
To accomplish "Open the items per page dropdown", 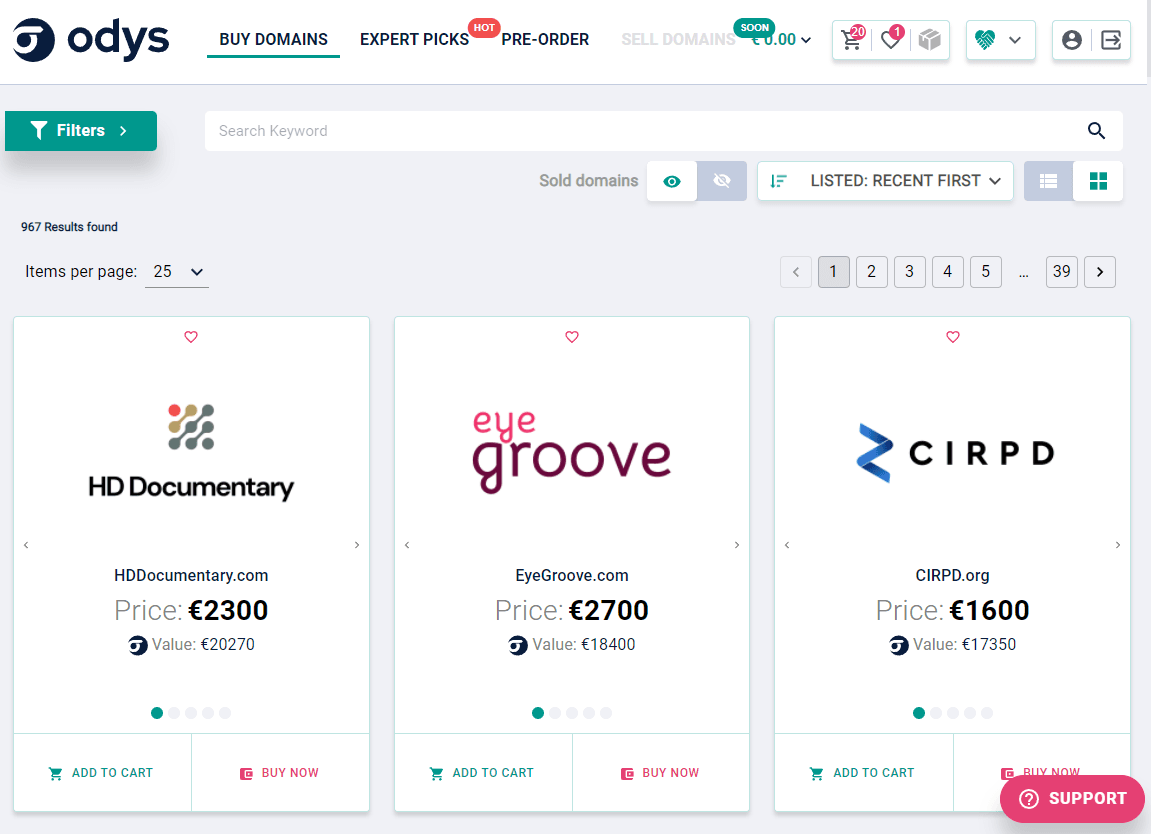I will tap(177, 271).
